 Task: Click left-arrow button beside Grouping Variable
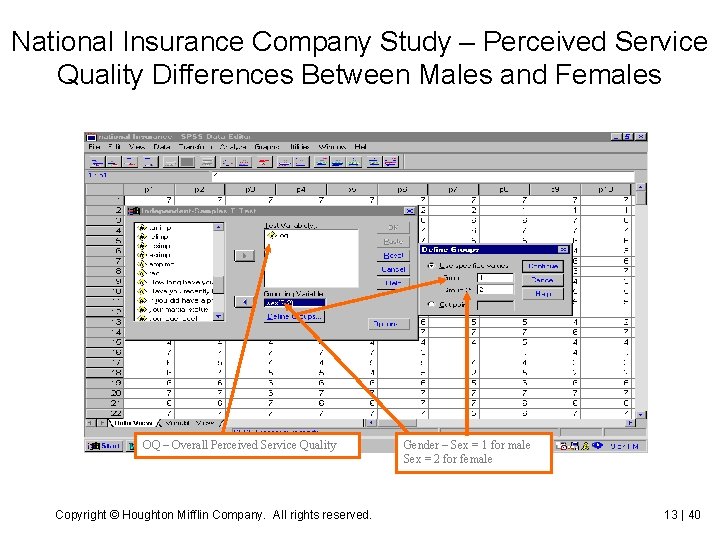coord(244,302)
